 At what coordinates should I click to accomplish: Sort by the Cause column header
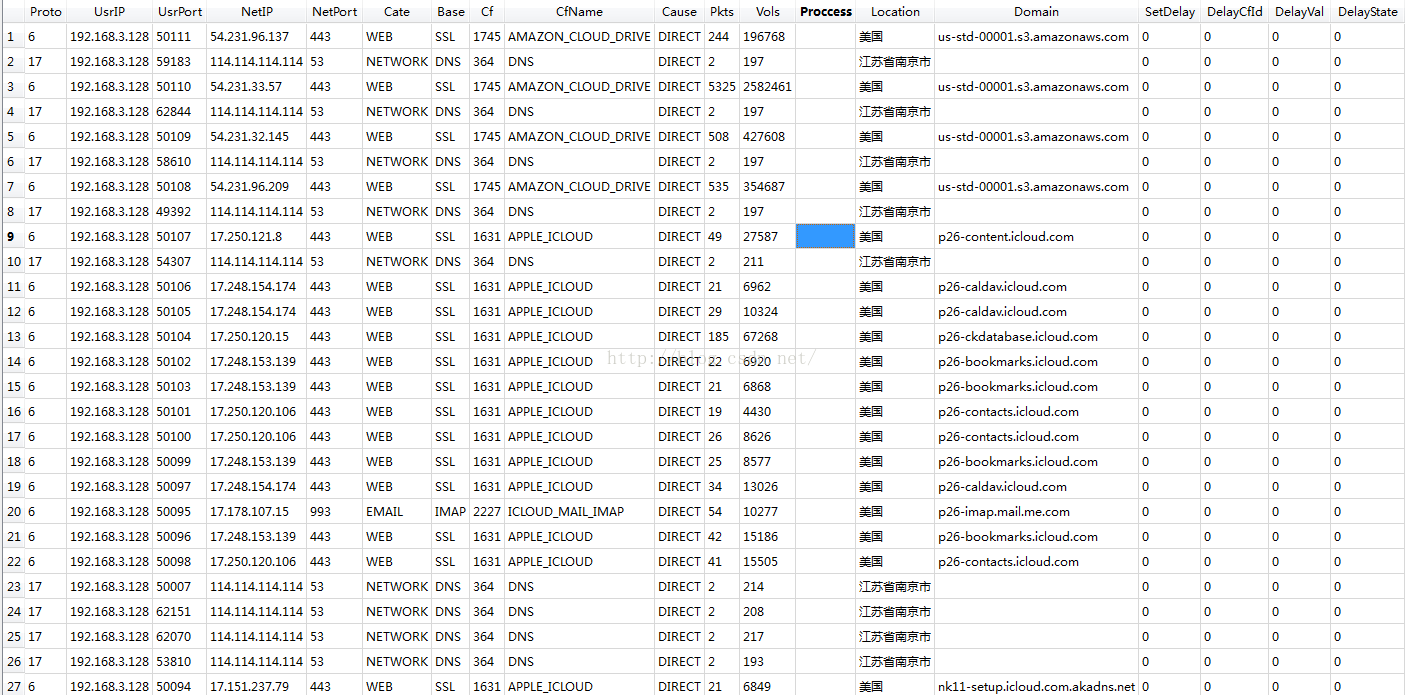click(679, 12)
